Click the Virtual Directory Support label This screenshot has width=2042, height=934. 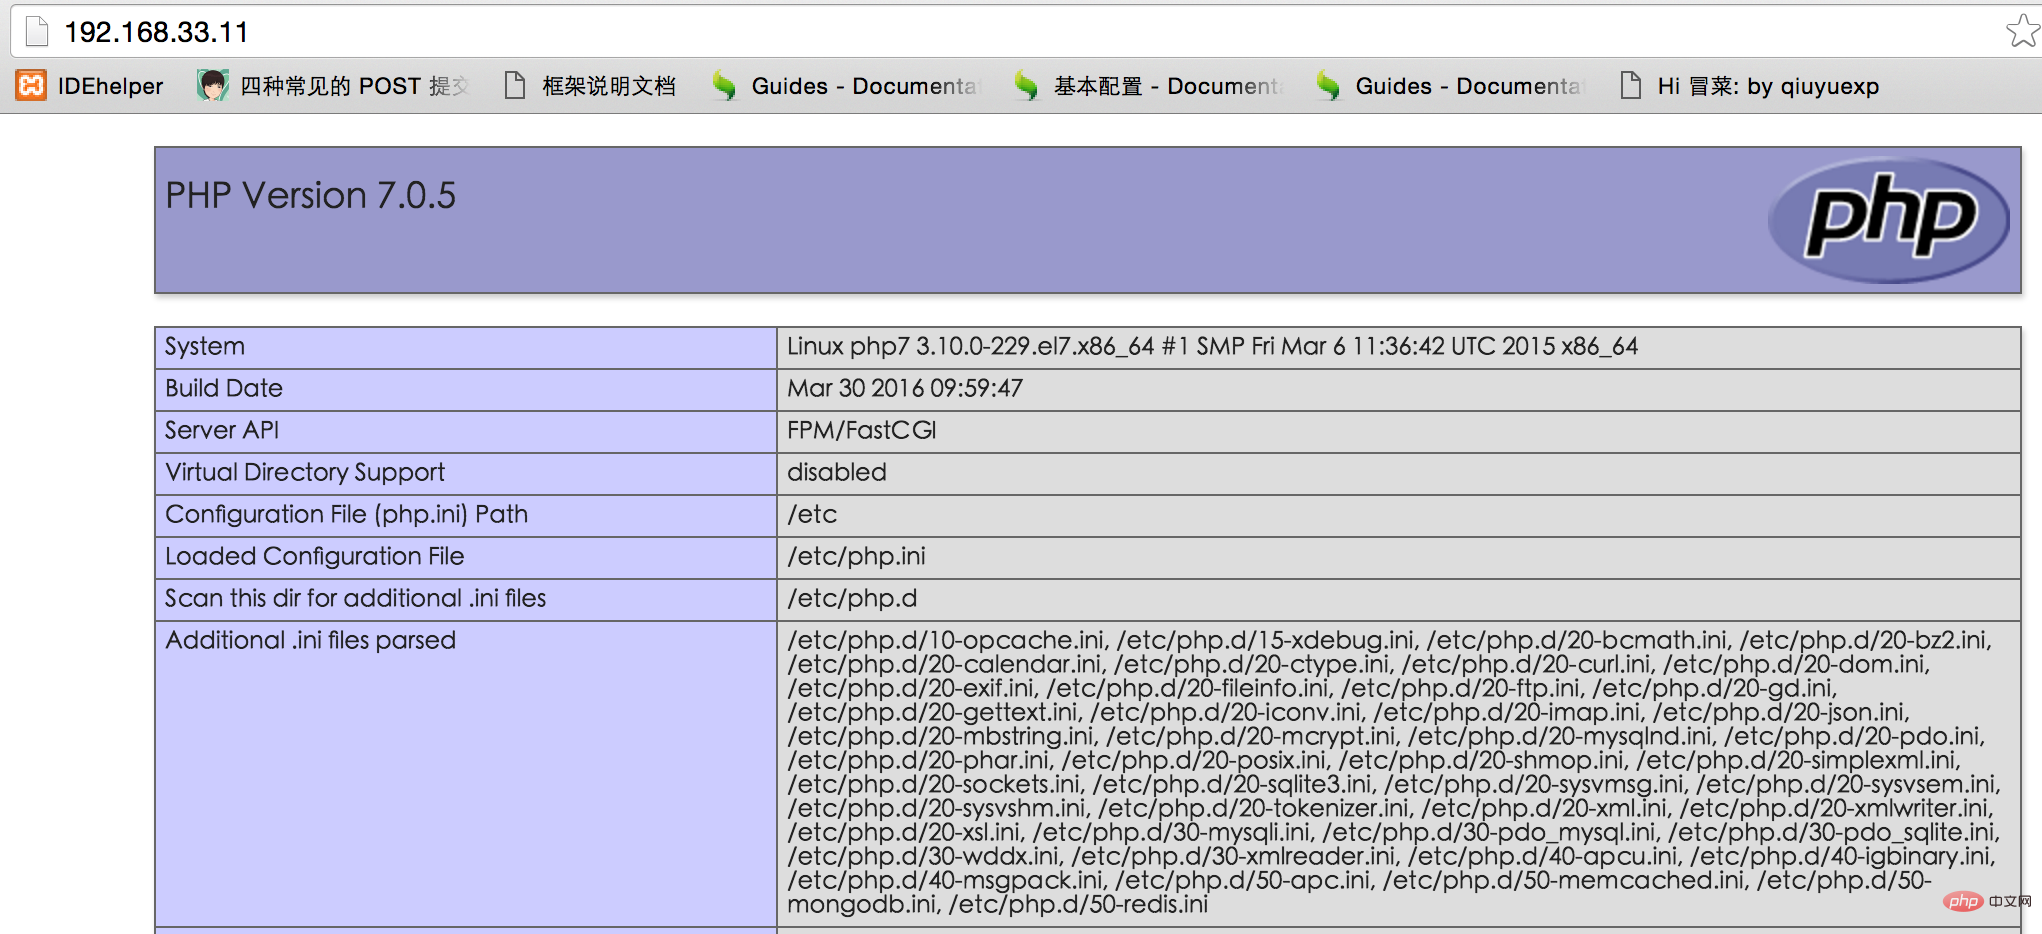(305, 473)
